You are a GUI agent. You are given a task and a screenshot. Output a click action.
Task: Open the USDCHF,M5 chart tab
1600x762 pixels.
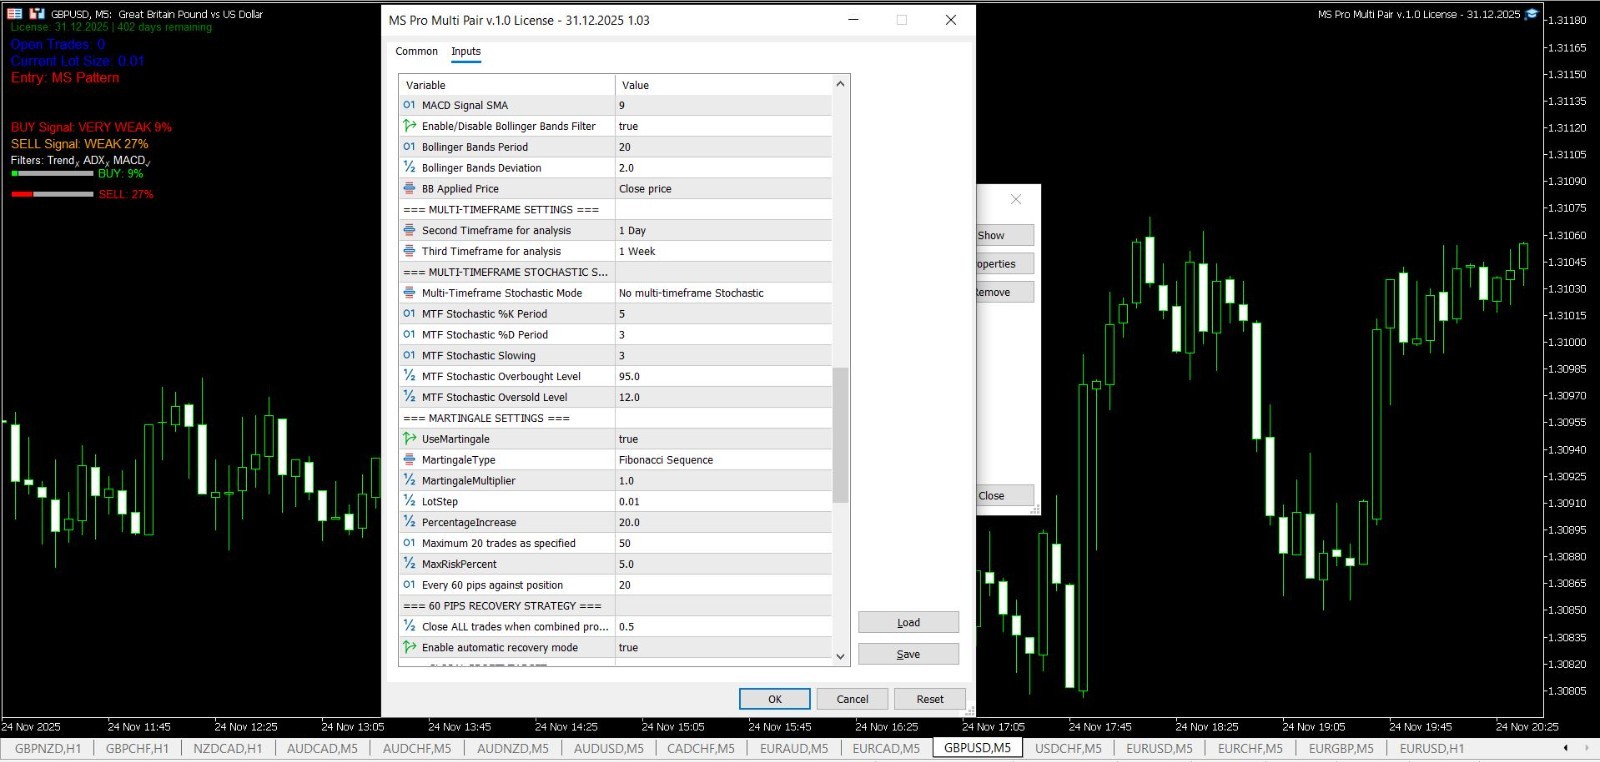coord(1068,748)
